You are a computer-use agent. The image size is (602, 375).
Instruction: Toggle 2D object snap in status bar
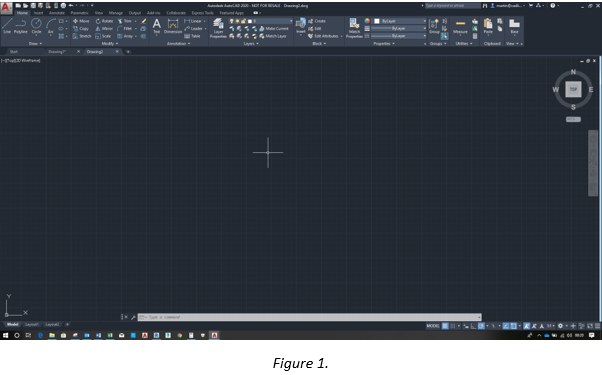[513, 326]
